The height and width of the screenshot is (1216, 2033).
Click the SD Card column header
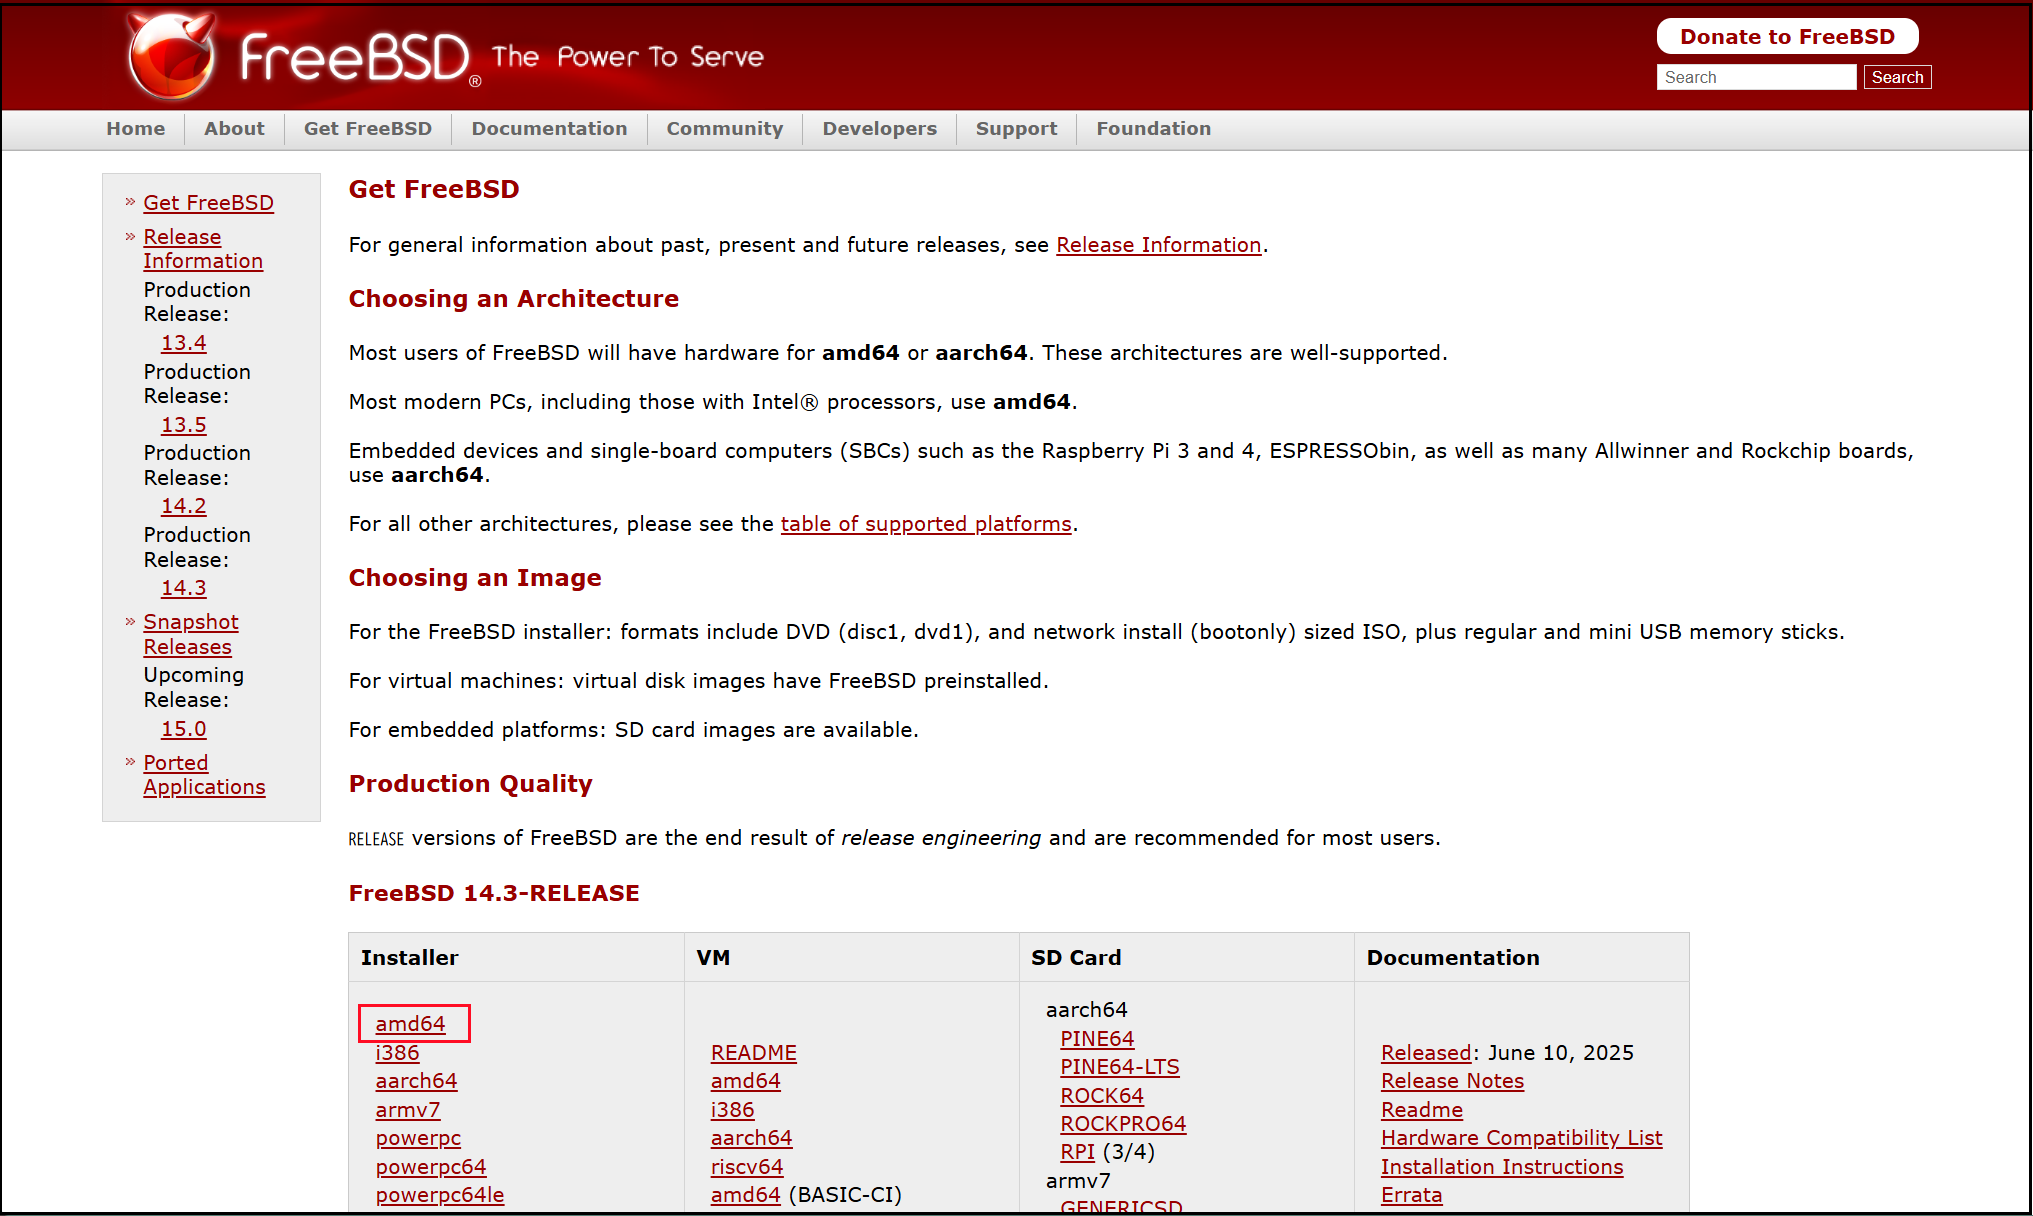click(x=1076, y=958)
